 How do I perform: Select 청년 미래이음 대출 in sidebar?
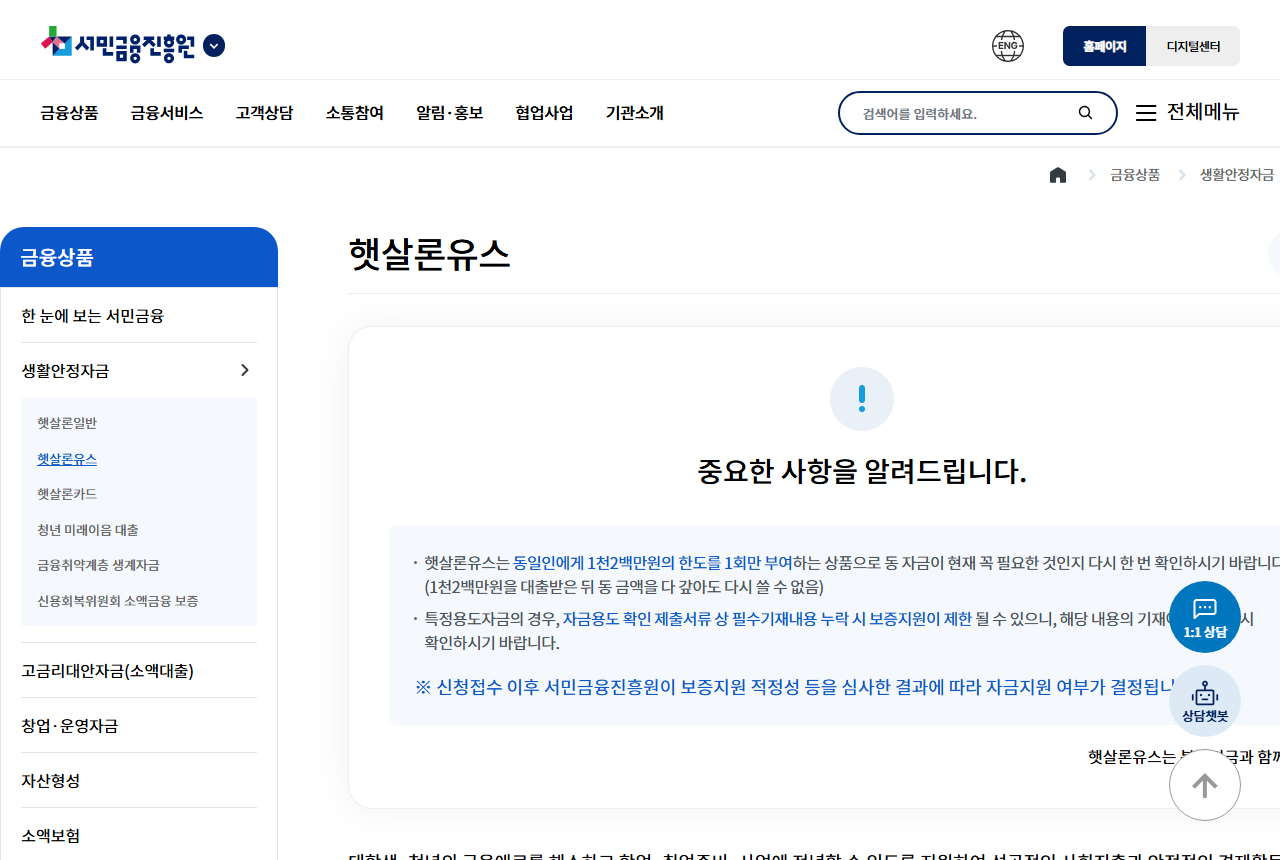click(88, 530)
